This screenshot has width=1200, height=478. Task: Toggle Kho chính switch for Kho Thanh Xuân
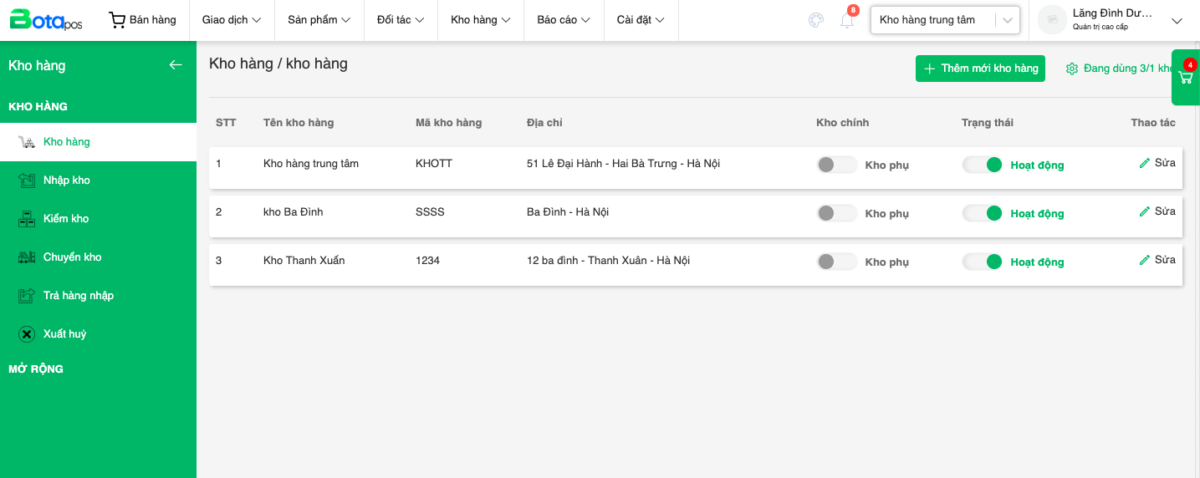836,262
